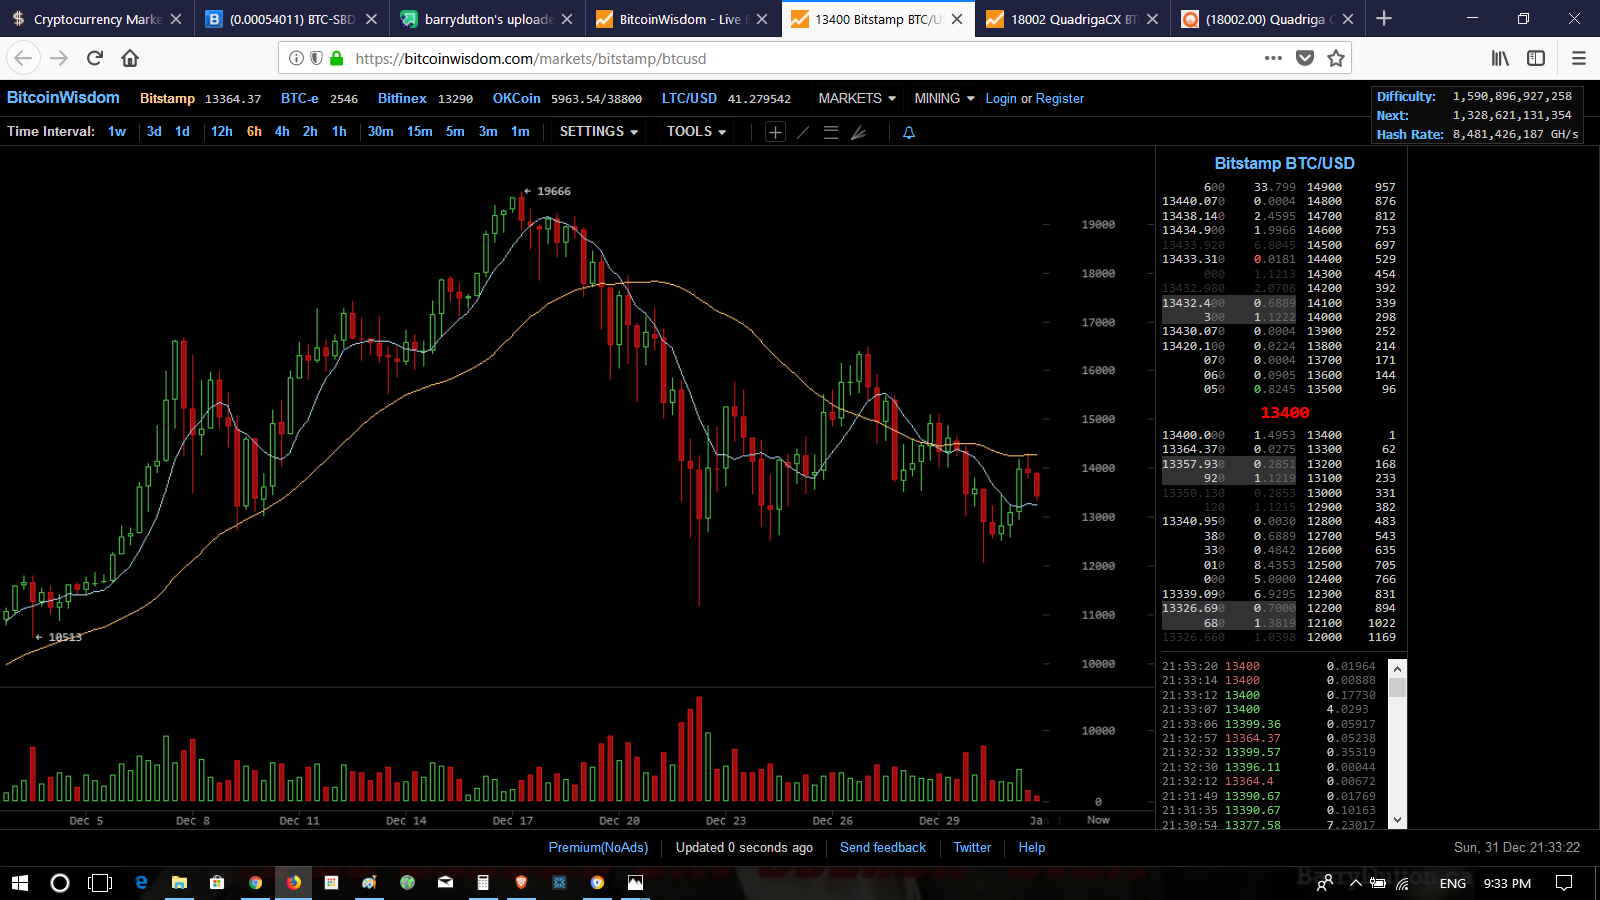Open Calculator from the taskbar
The image size is (1600, 900).
(483, 883)
